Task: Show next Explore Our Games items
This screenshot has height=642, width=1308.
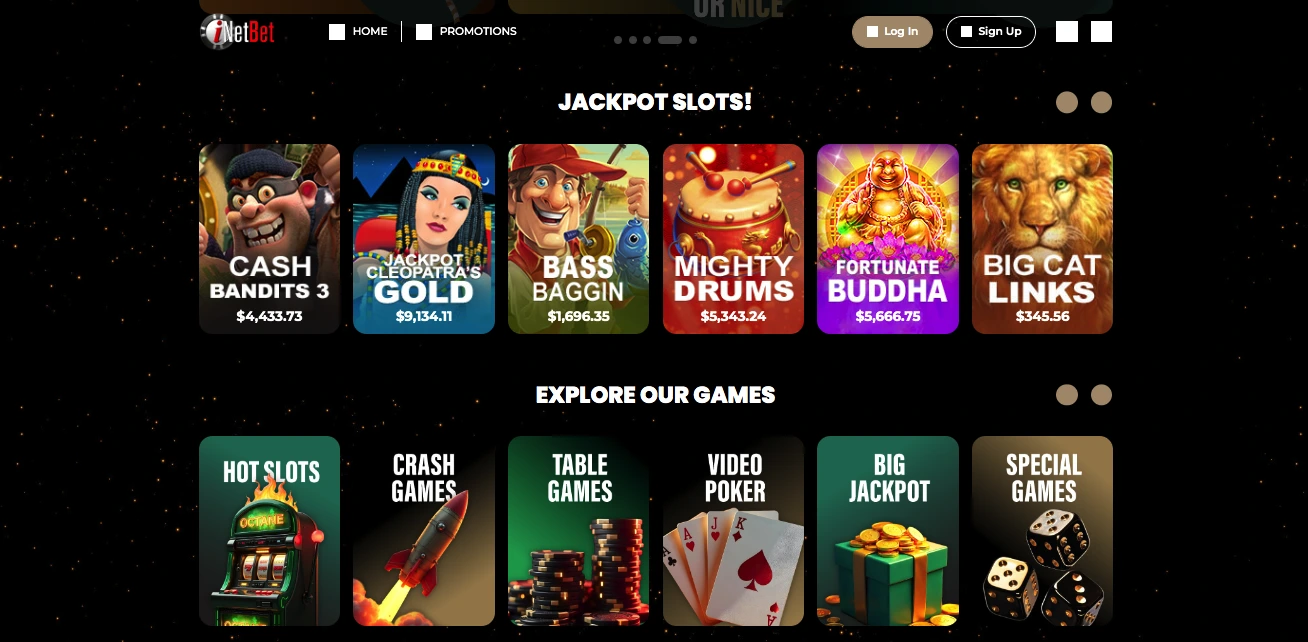Action: point(1101,395)
